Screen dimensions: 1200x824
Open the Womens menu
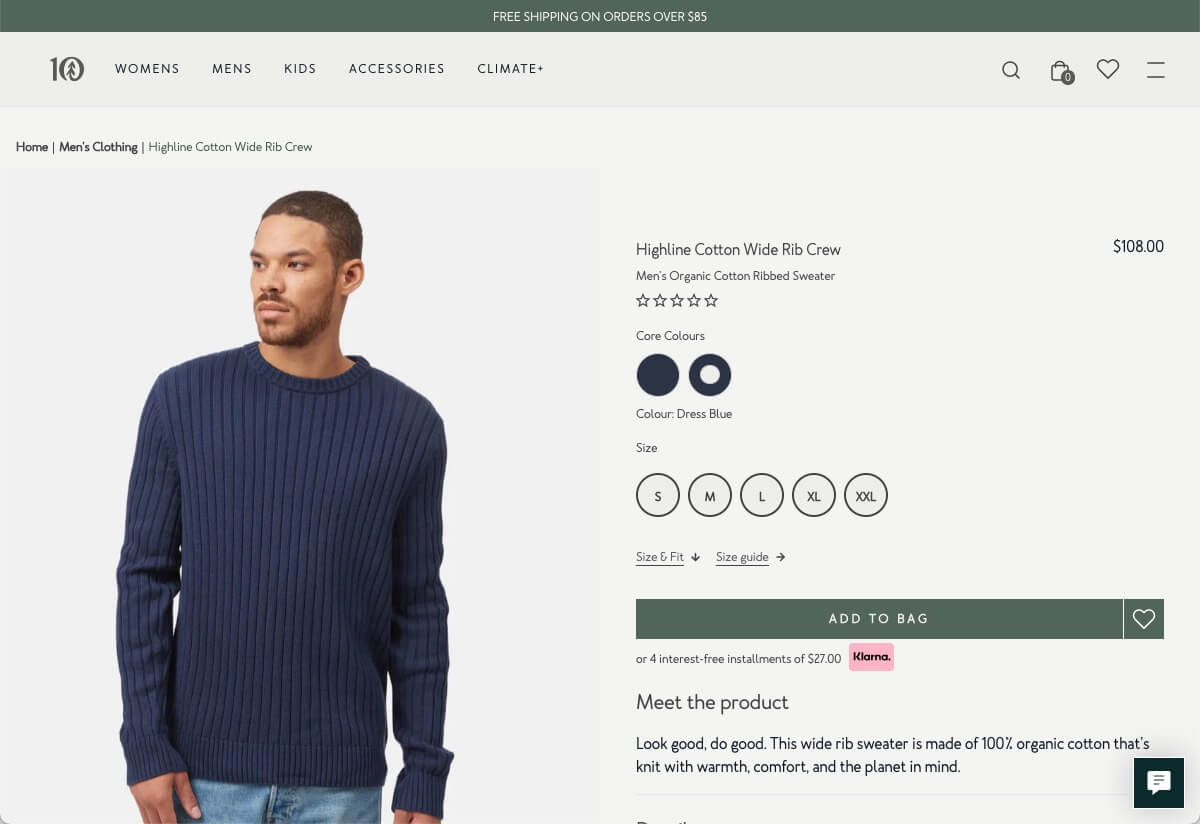(147, 69)
